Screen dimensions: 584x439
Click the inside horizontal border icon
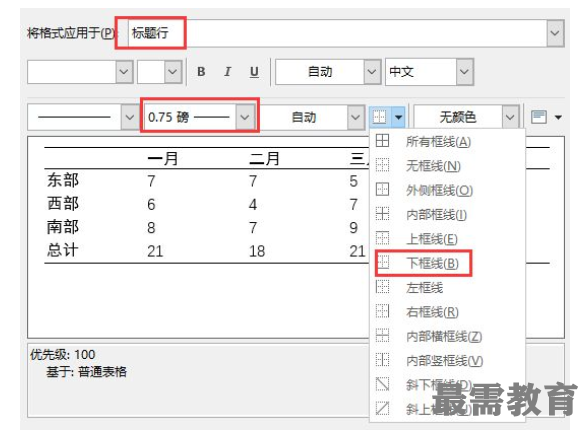click(382, 335)
